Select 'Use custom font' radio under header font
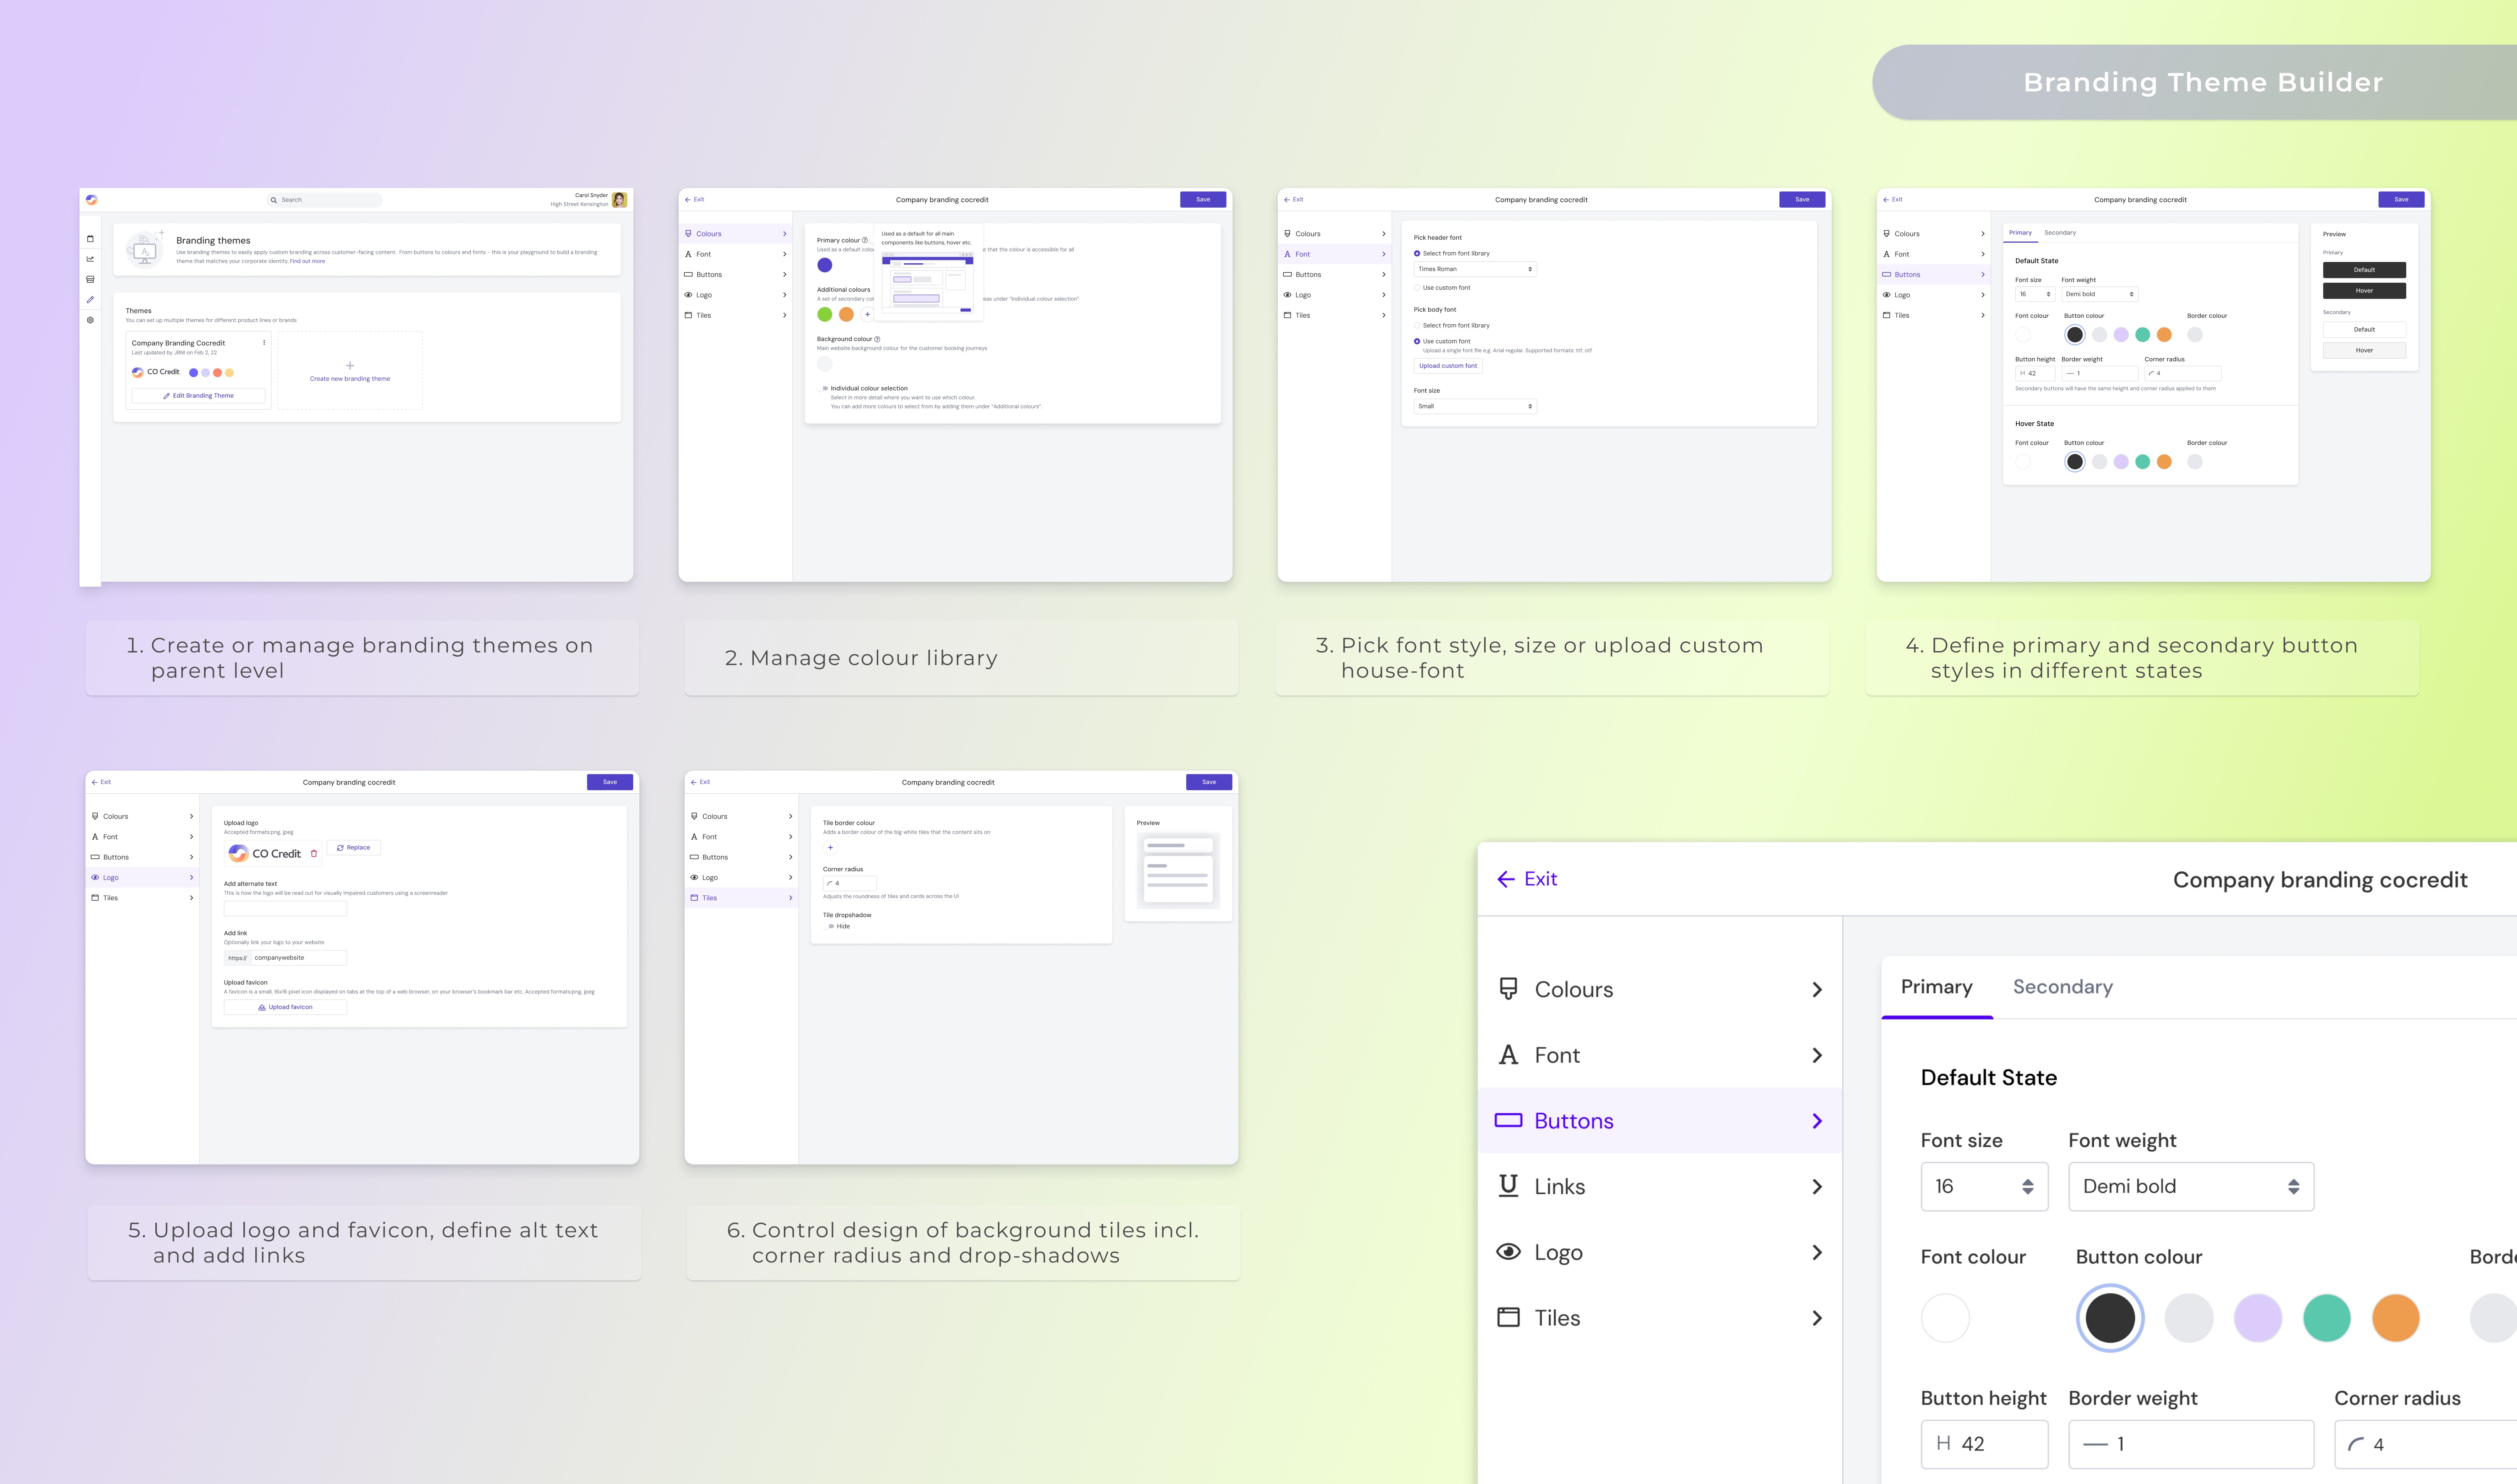This screenshot has width=2517, height=1484. click(1417, 288)
